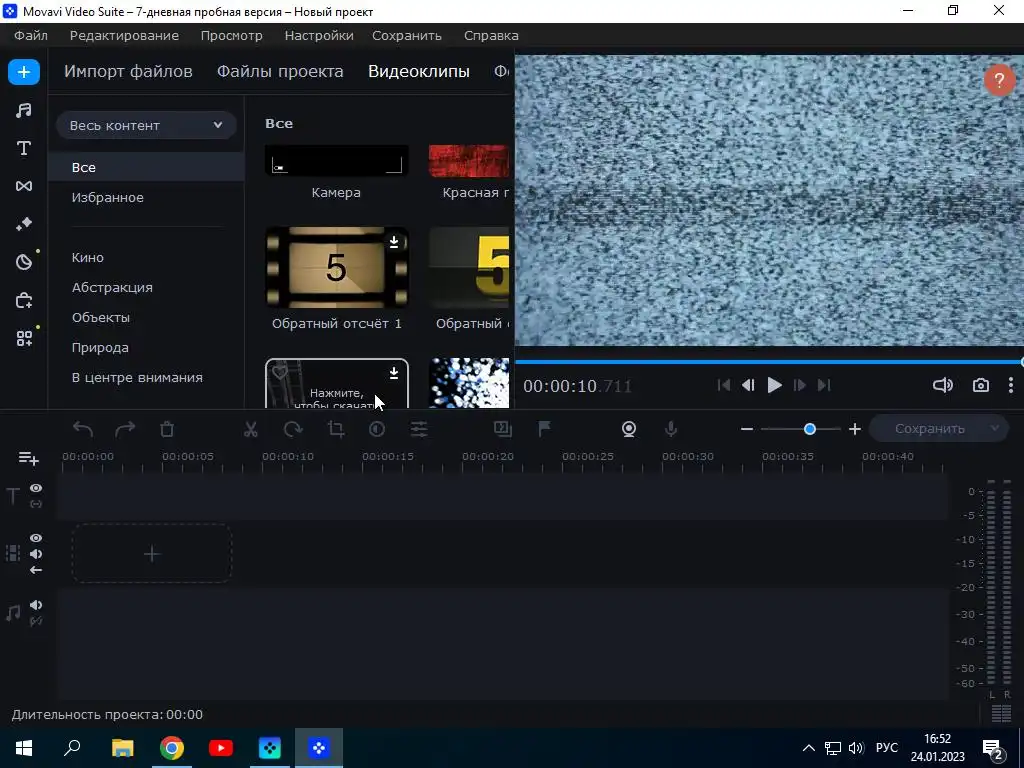Click the add track icon

[28, 458]
